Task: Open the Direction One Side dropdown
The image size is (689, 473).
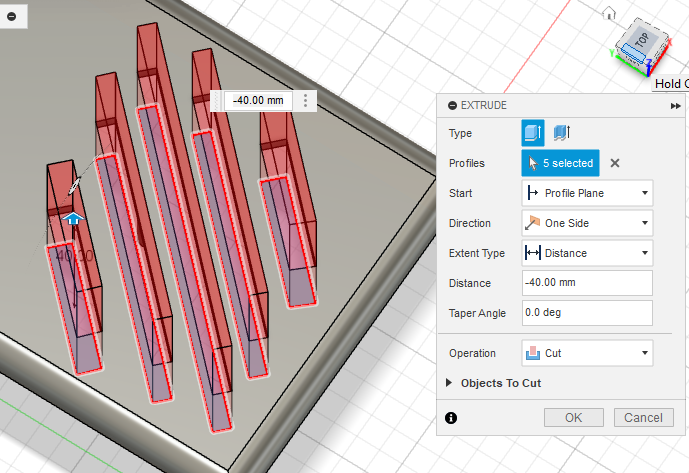Action: (587, 223)
